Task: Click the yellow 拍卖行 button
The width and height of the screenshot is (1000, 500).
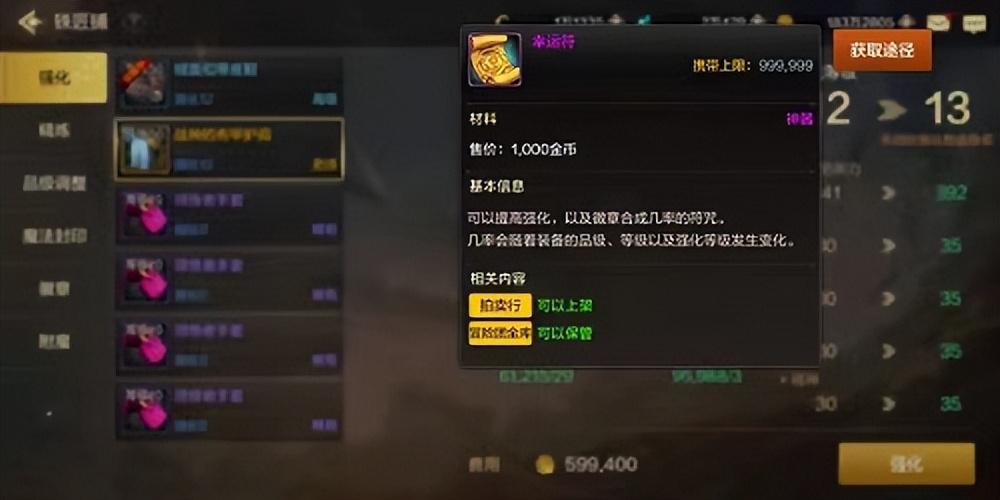Action: point(500,305)
